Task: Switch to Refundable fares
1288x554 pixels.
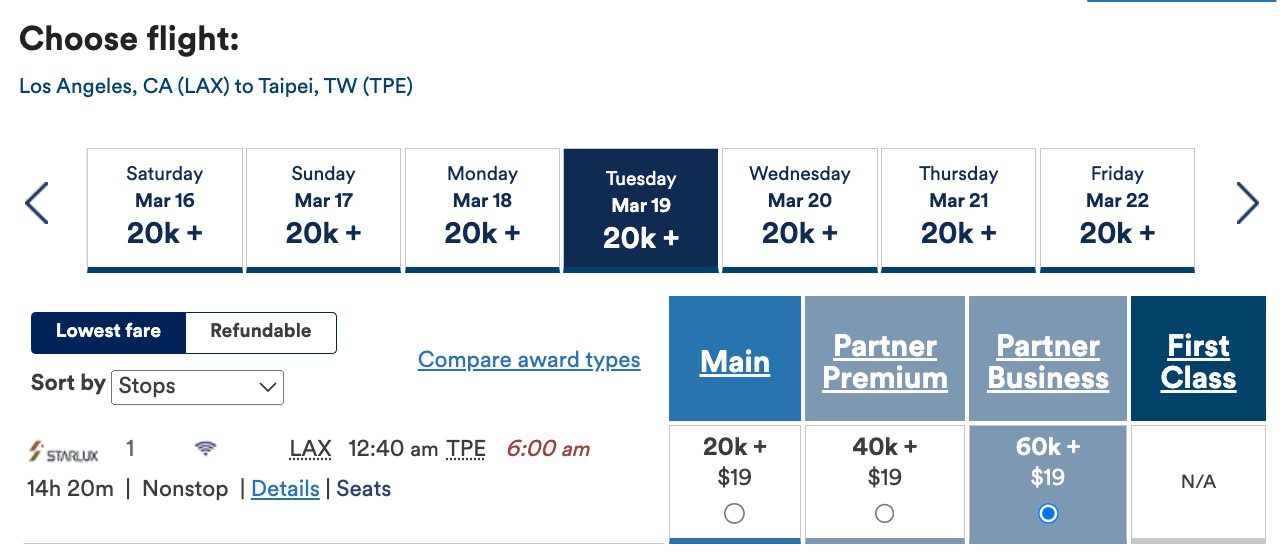Action: [x=260, y=332]
